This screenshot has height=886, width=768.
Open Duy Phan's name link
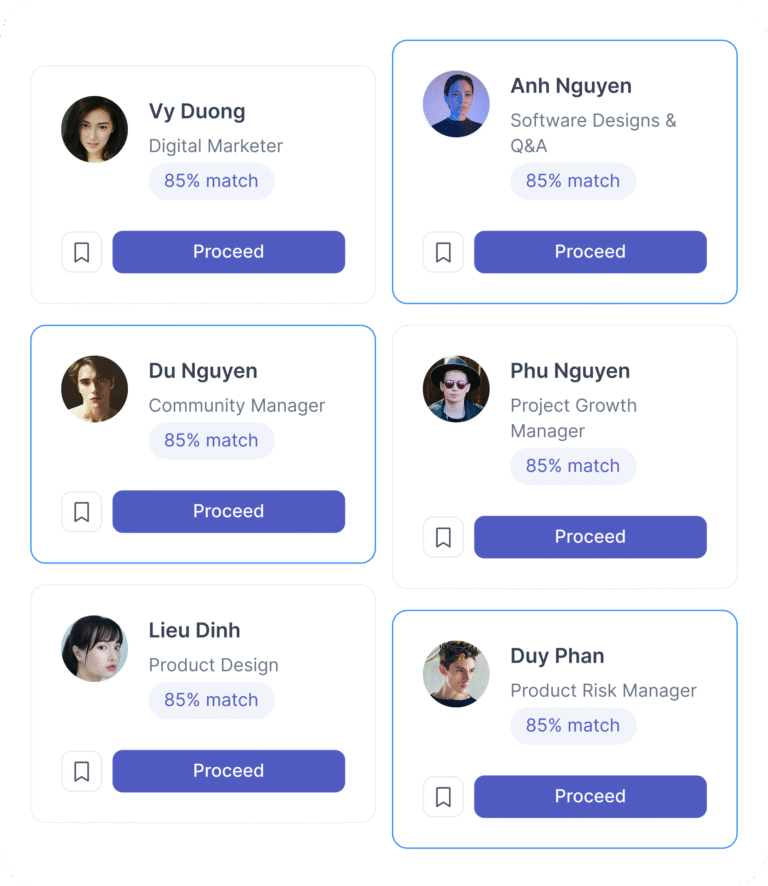(557, 656)
